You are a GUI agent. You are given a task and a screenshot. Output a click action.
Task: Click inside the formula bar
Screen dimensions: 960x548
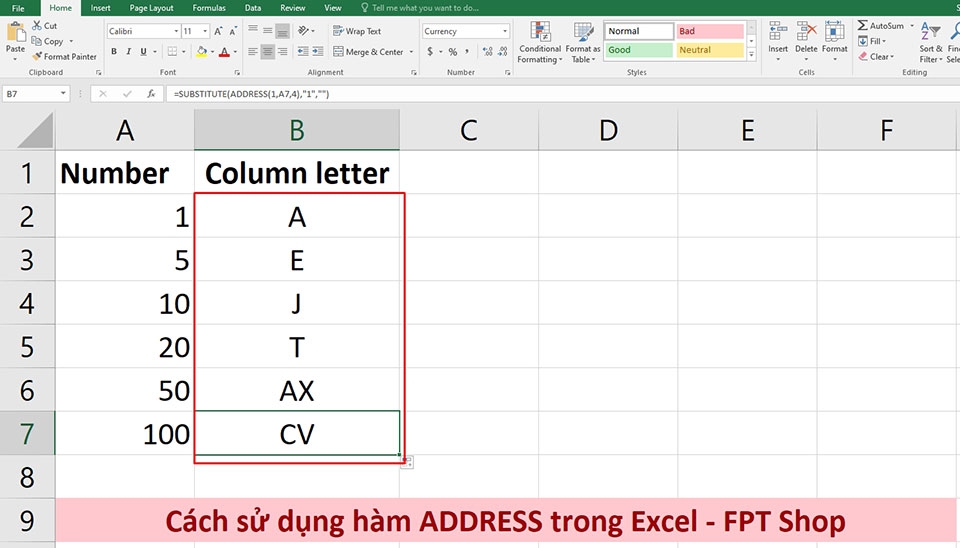(x=562, y=94)
